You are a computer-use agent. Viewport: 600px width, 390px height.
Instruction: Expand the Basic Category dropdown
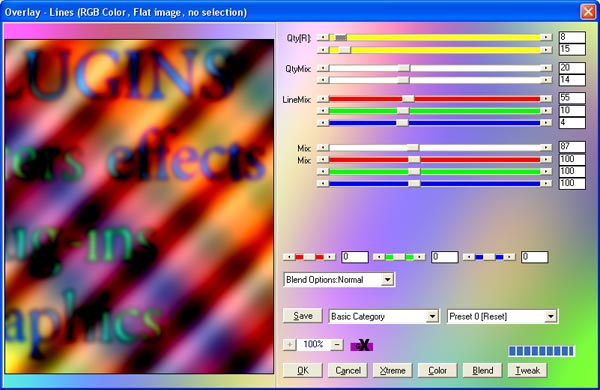coord(432,317)
